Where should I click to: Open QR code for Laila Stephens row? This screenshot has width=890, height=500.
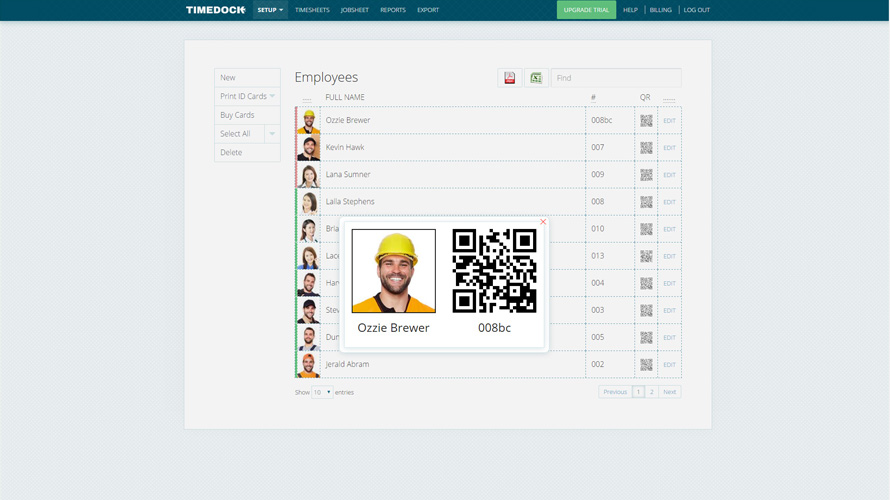[646, 202]
